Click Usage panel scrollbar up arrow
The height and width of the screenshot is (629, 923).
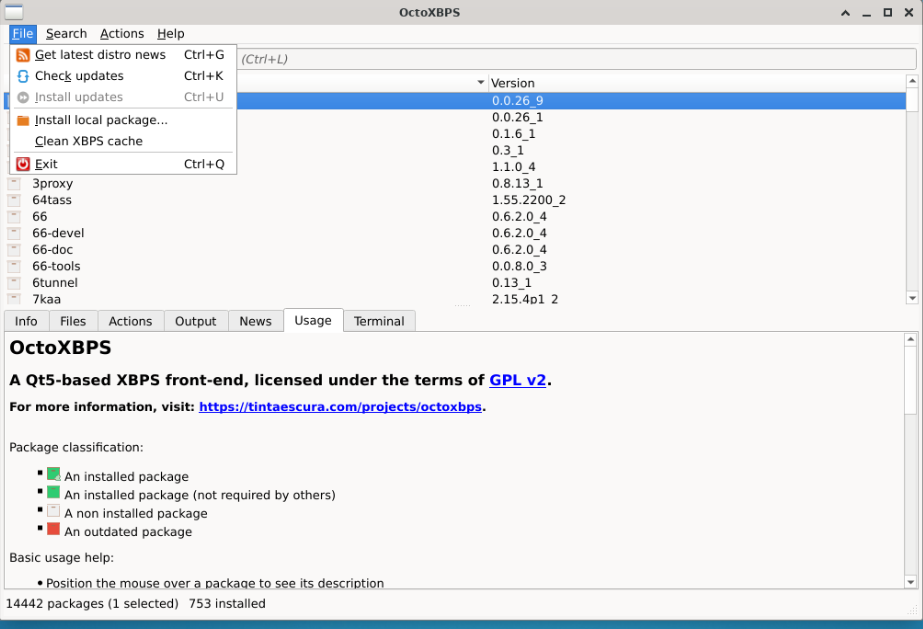click(911, 340)
